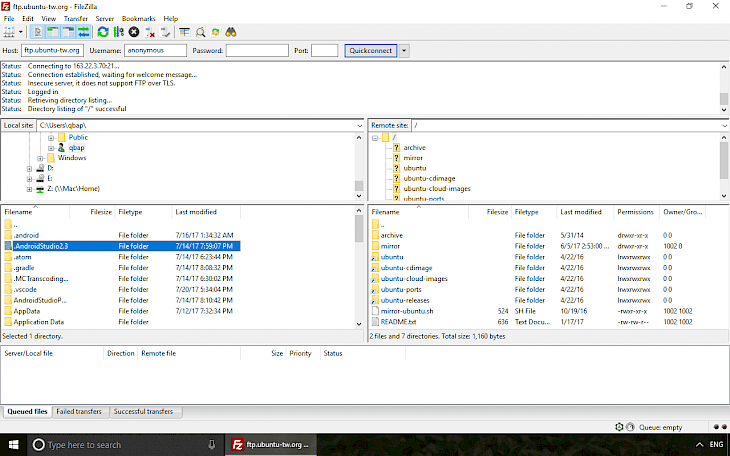Reconnect to the last server icon

(165, 32)
